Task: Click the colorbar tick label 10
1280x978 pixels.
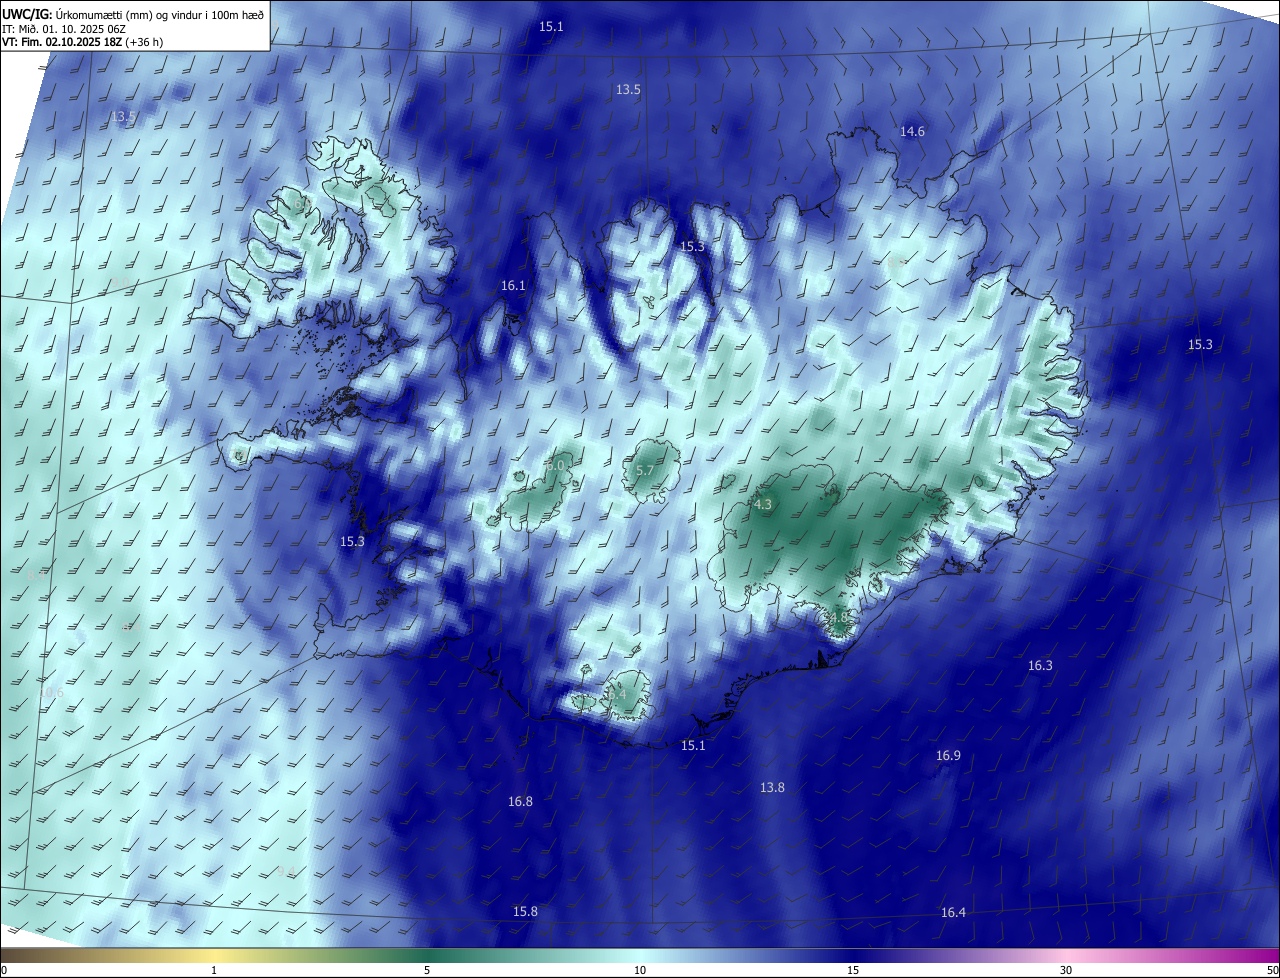Action: (640, 970)
